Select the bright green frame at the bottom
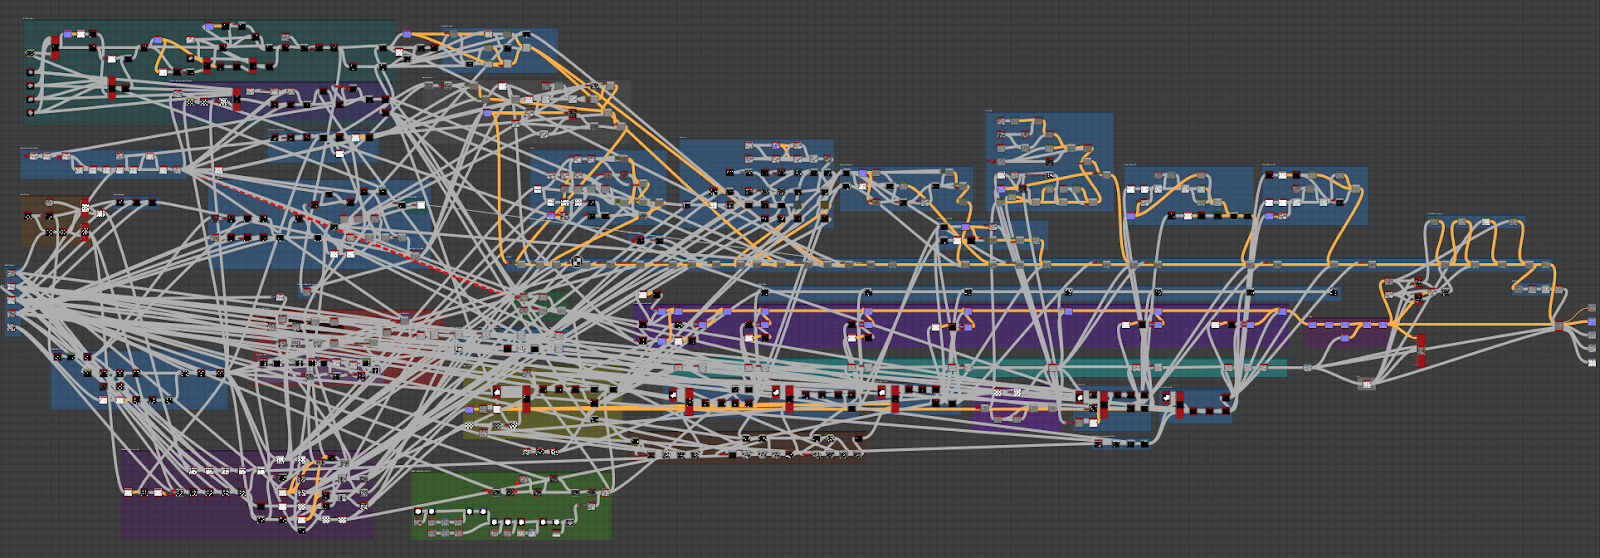Image resolution: width=1600 pixels, height=558 pixels. point(511,505)
